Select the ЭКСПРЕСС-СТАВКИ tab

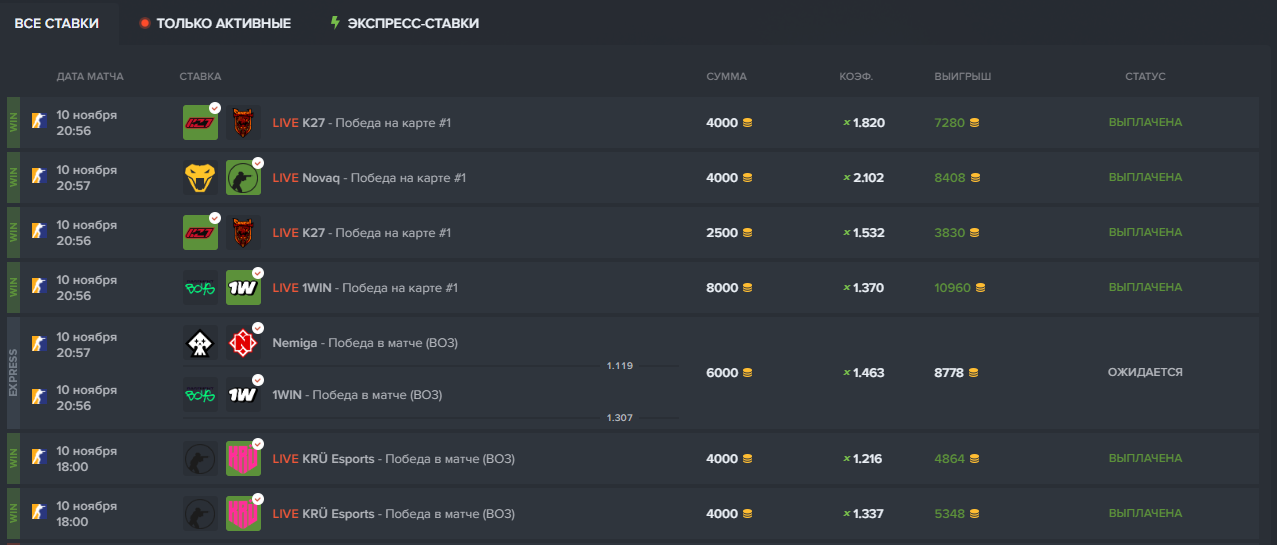pos(412,23)
